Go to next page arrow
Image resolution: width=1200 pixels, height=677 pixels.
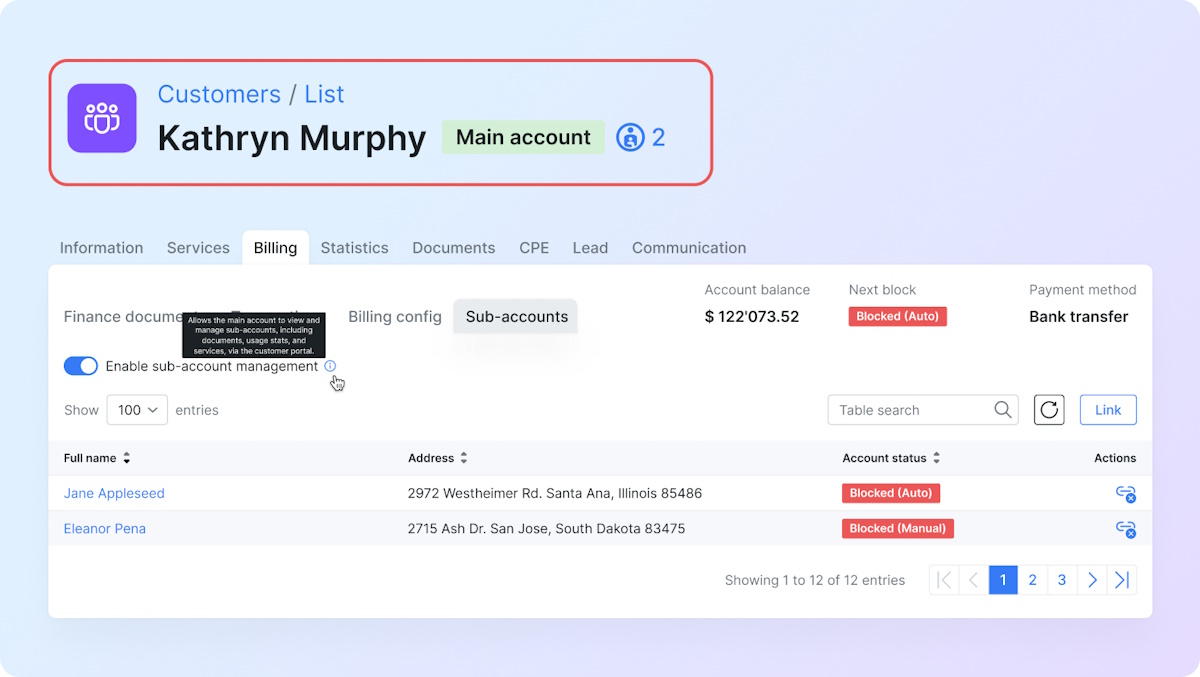coord(1092,580)
